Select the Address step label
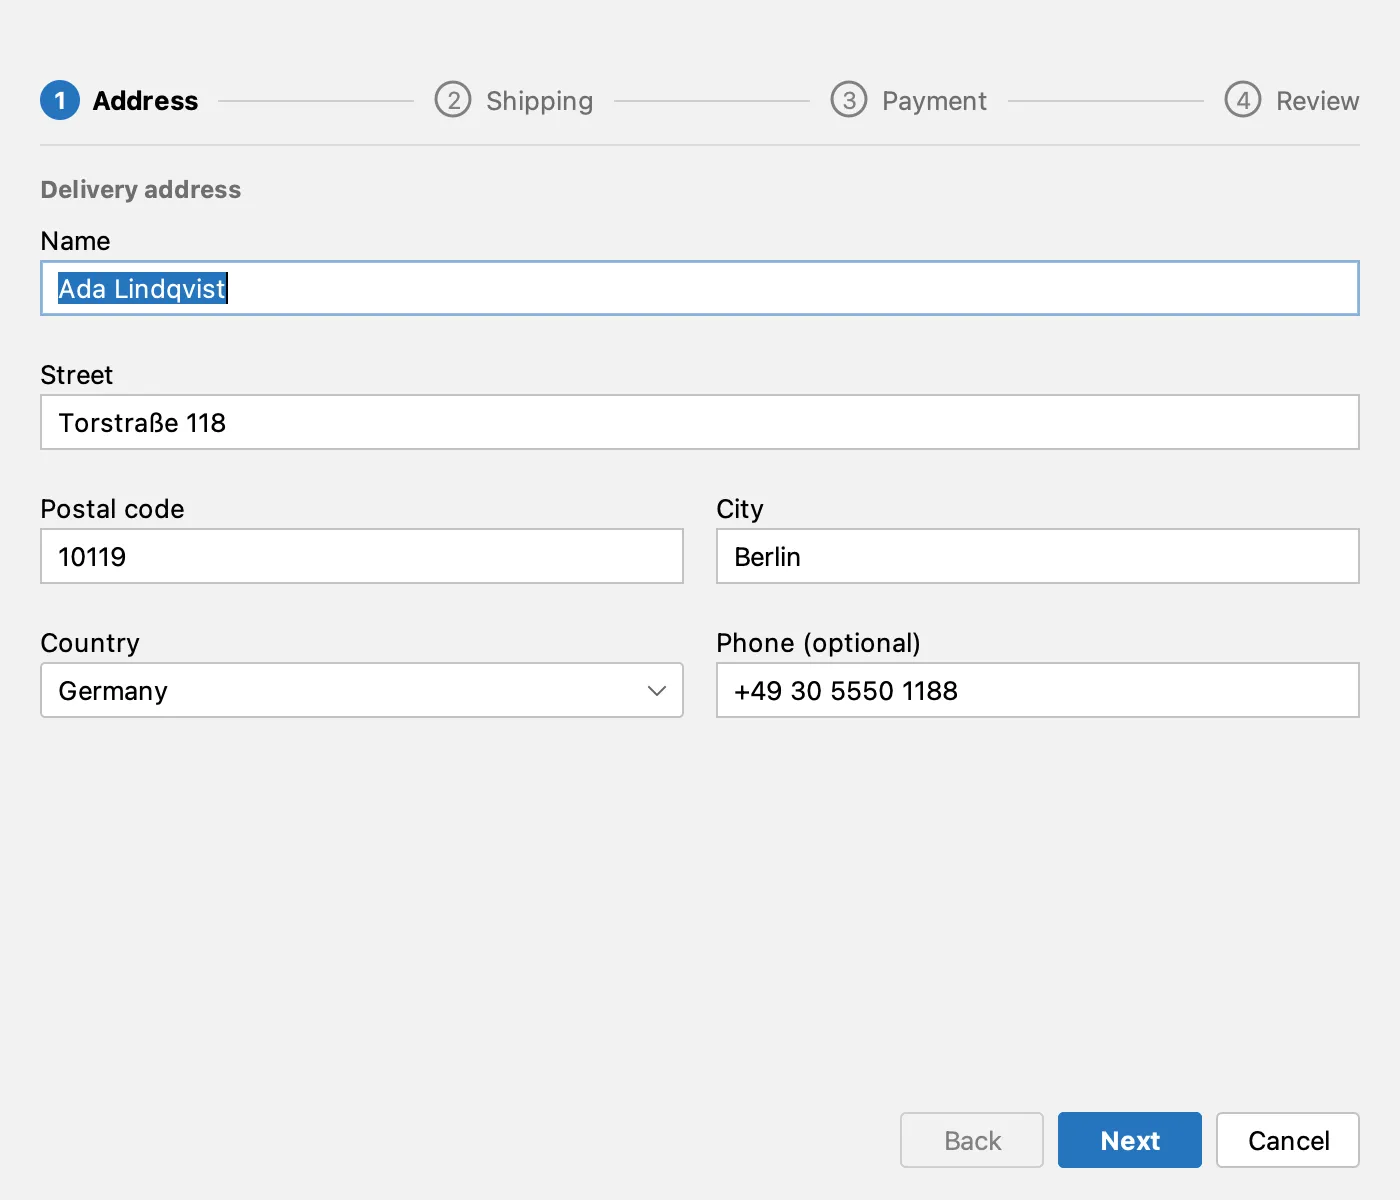 145,101
